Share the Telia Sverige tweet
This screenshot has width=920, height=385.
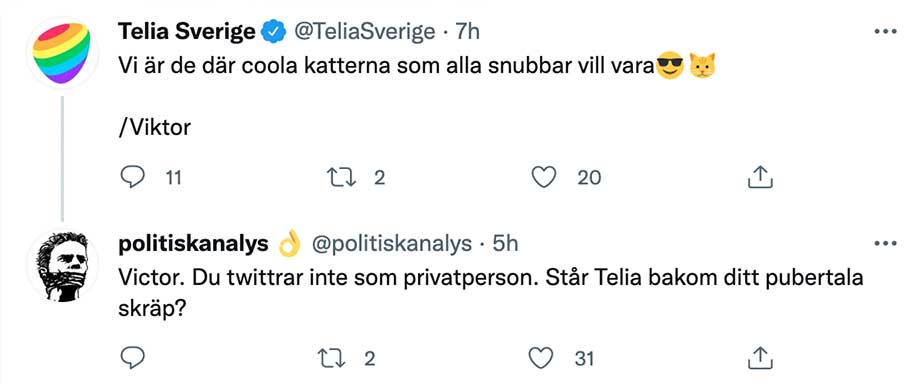761,177
